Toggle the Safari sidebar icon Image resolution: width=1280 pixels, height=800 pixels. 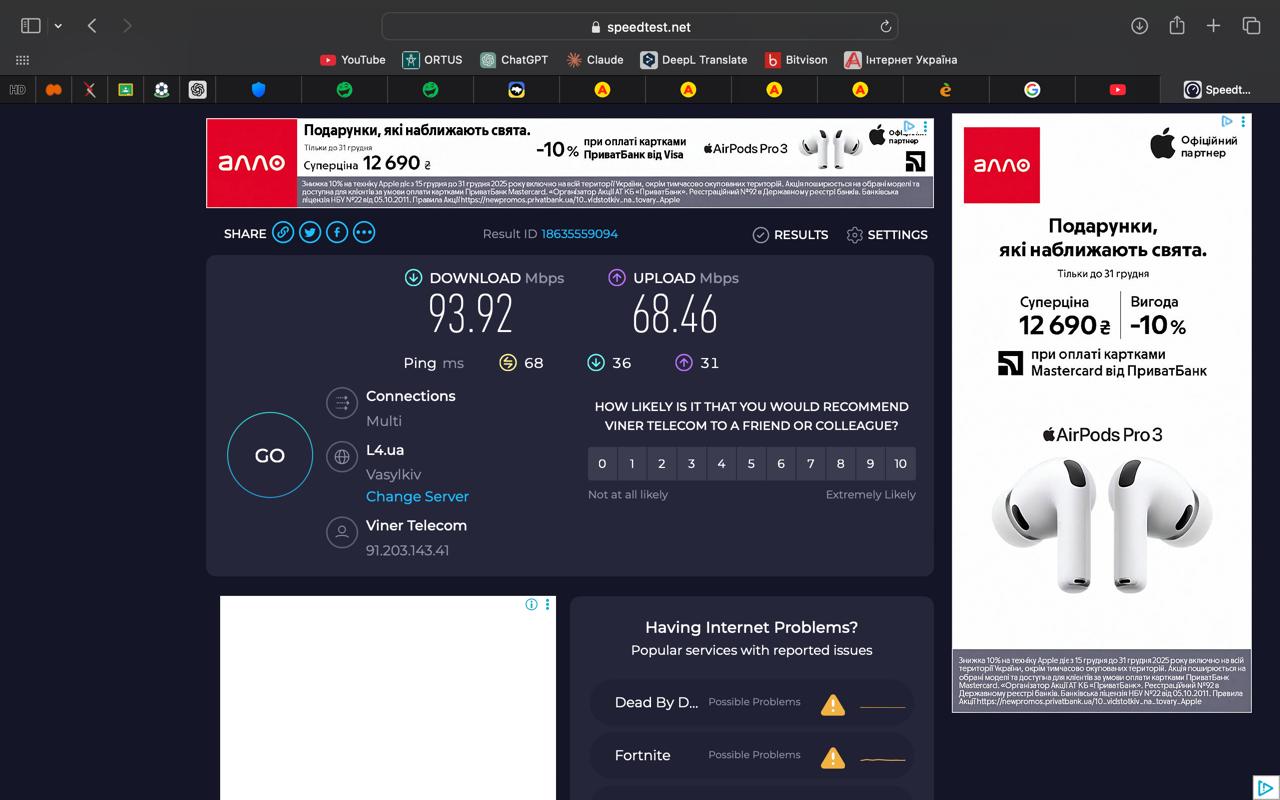pyautogui.click(x=31, y=26)
